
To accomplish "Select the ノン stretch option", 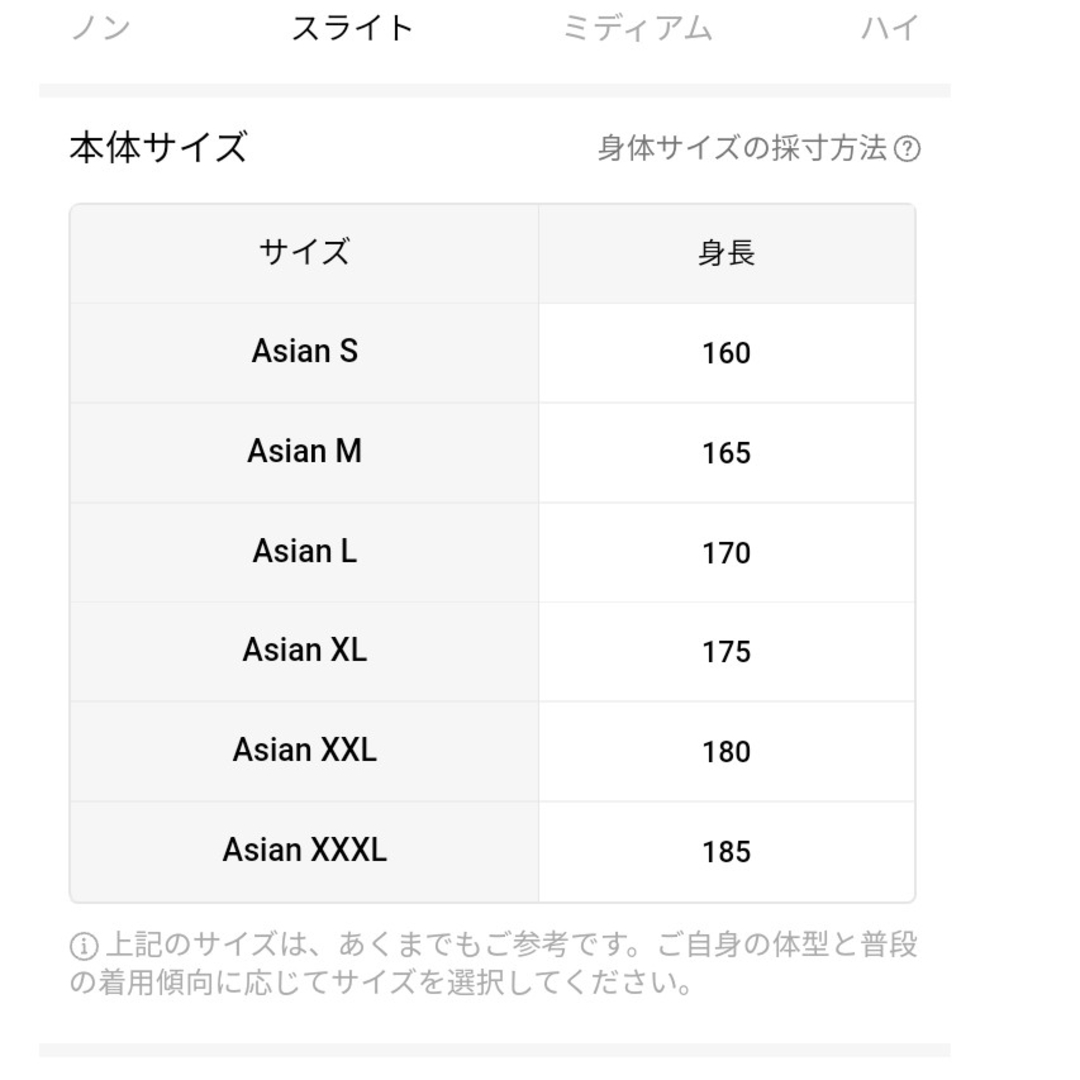I will coord(101,29).
